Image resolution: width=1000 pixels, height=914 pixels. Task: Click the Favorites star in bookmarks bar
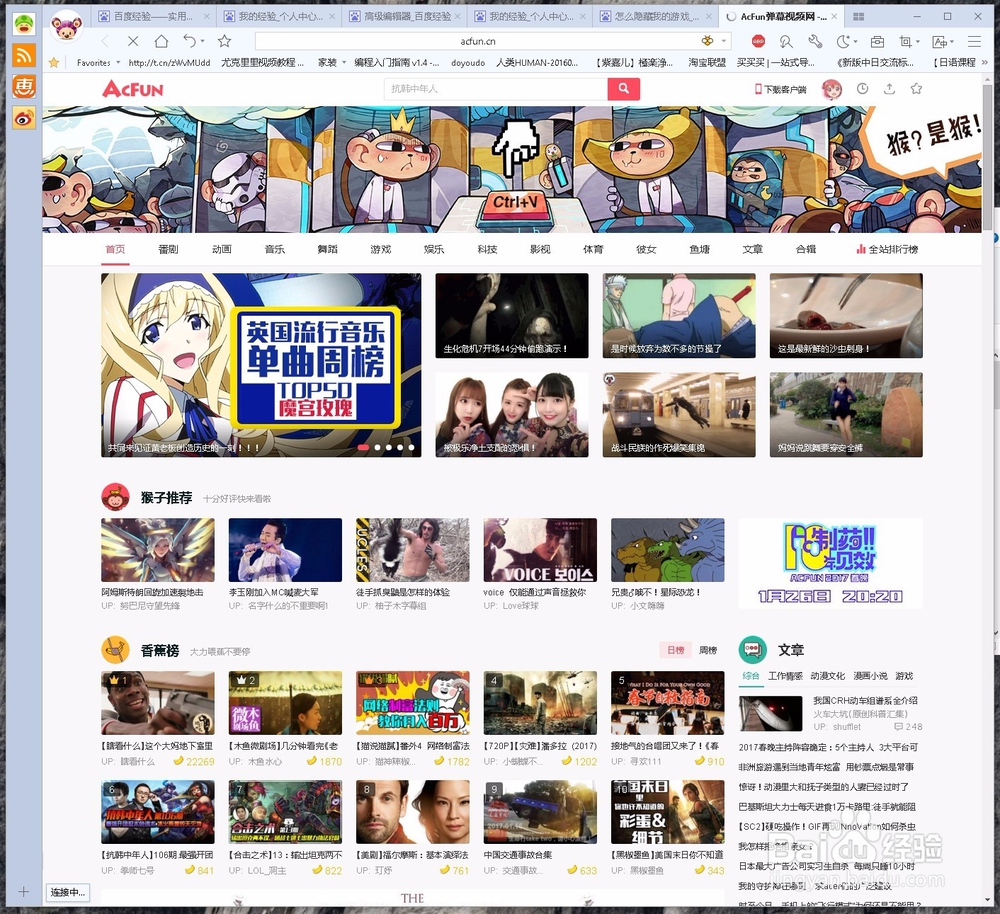[x=54, y=63]
